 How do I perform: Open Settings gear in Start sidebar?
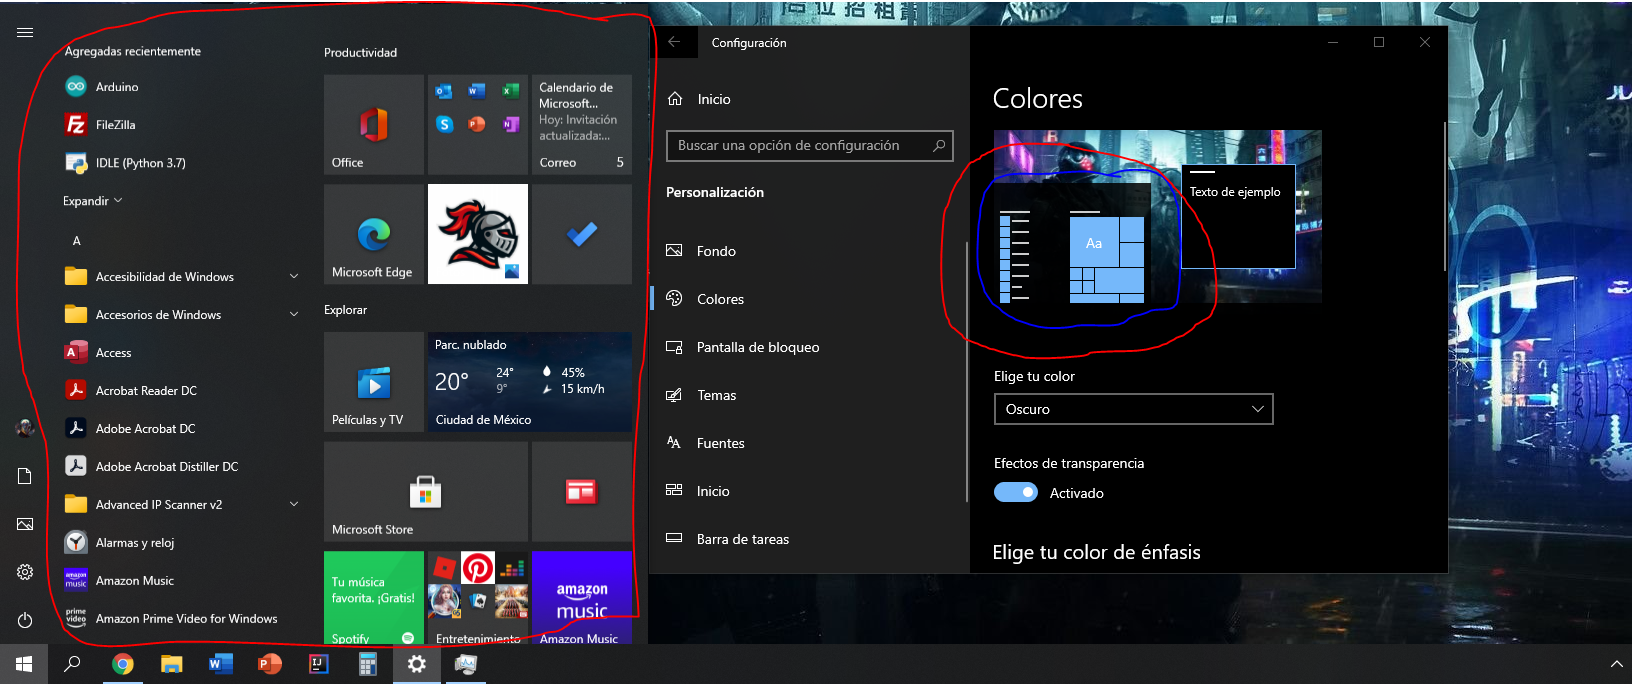[x=25, y=572]
